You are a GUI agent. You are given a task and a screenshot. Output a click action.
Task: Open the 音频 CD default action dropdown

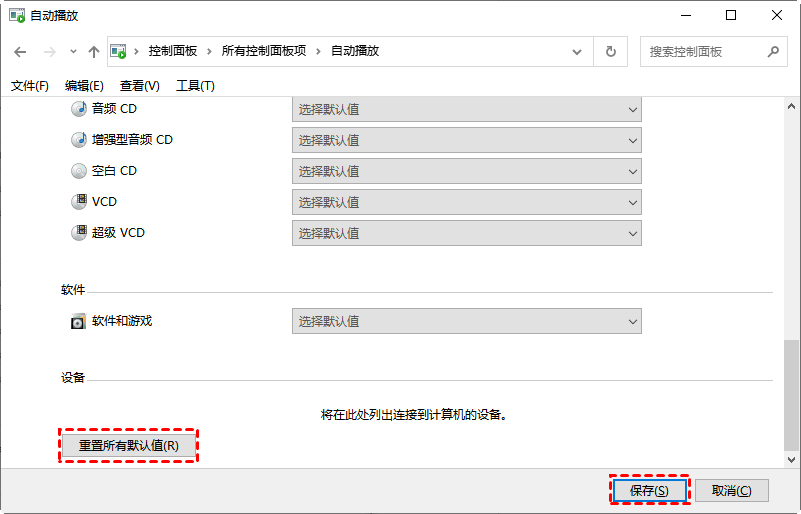[x=466, y=109]
